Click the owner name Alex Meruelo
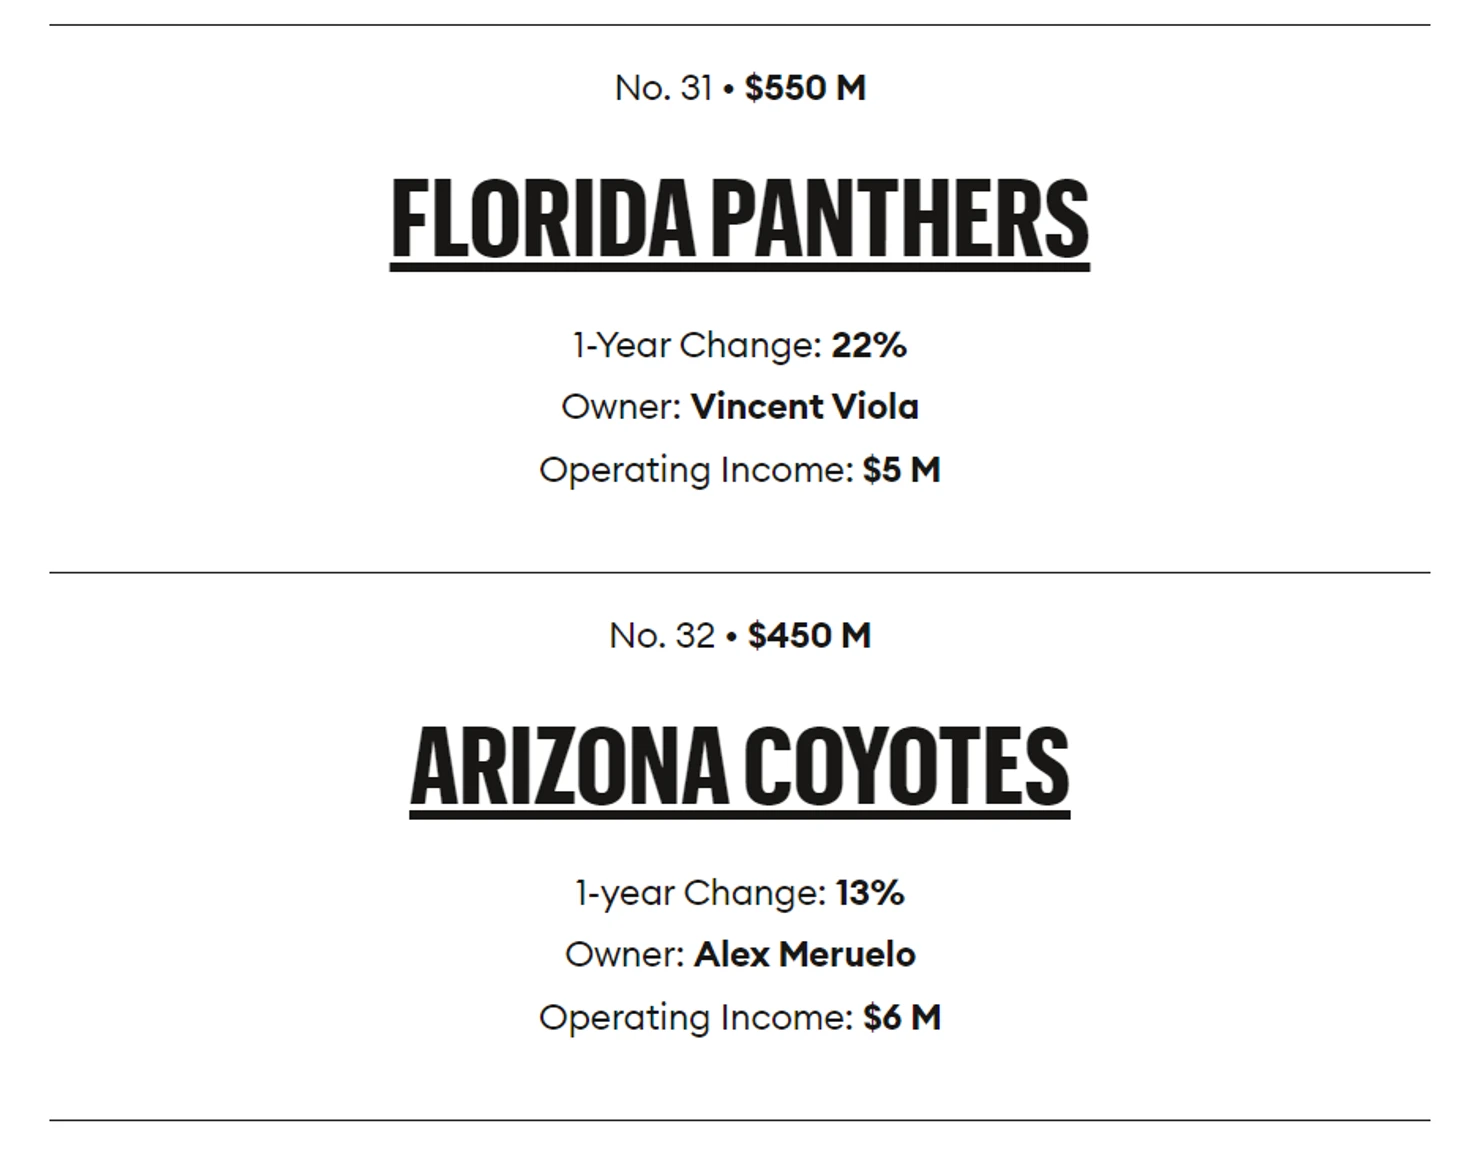This screenshot has width=1460, height=1151. click(804, 955)
